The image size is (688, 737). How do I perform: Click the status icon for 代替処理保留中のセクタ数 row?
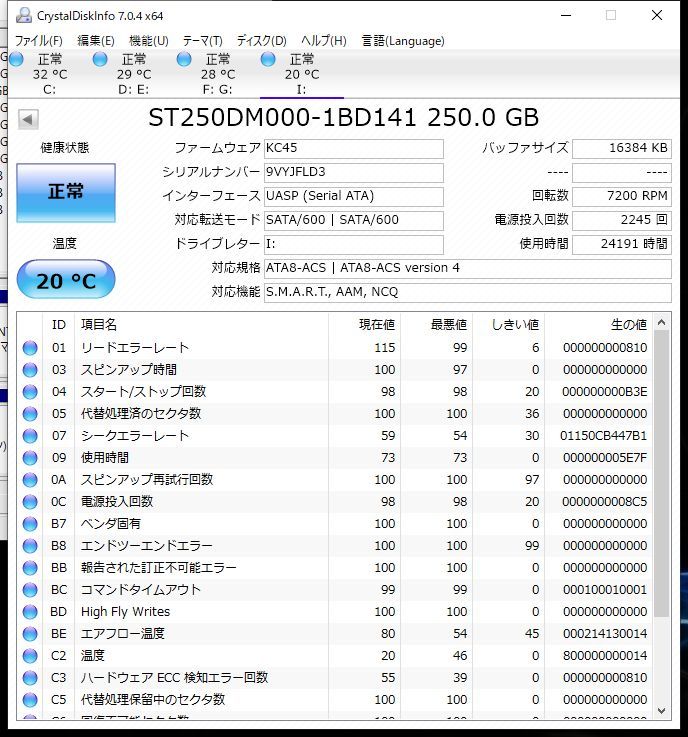point(30,700)
